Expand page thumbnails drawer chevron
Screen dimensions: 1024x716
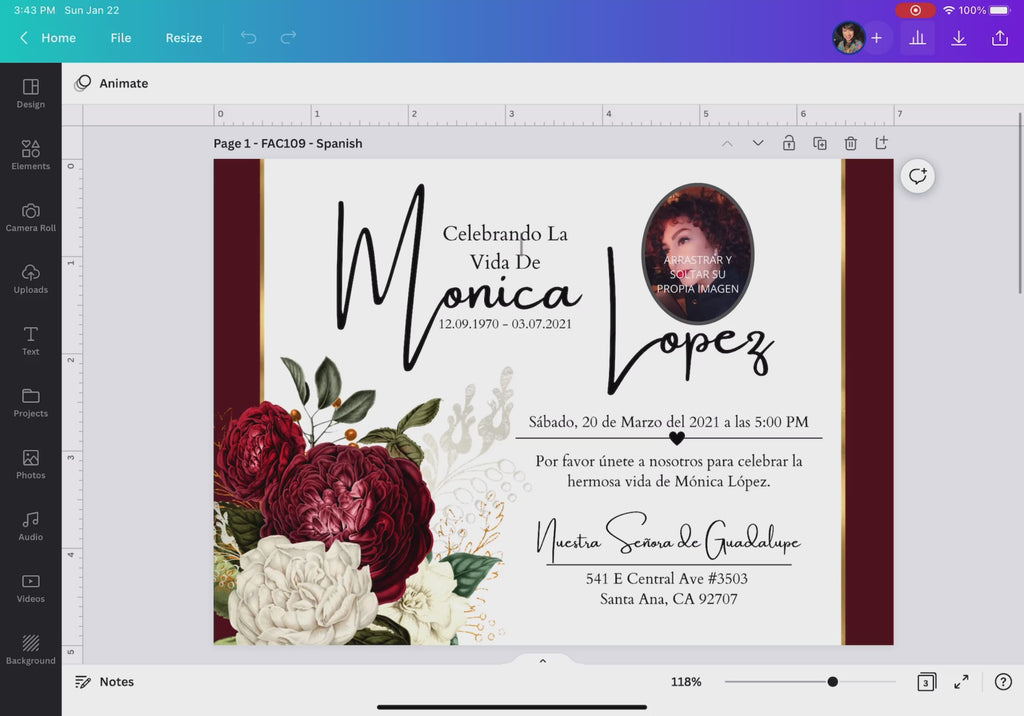pyautogui.click(x=543, y=660)
